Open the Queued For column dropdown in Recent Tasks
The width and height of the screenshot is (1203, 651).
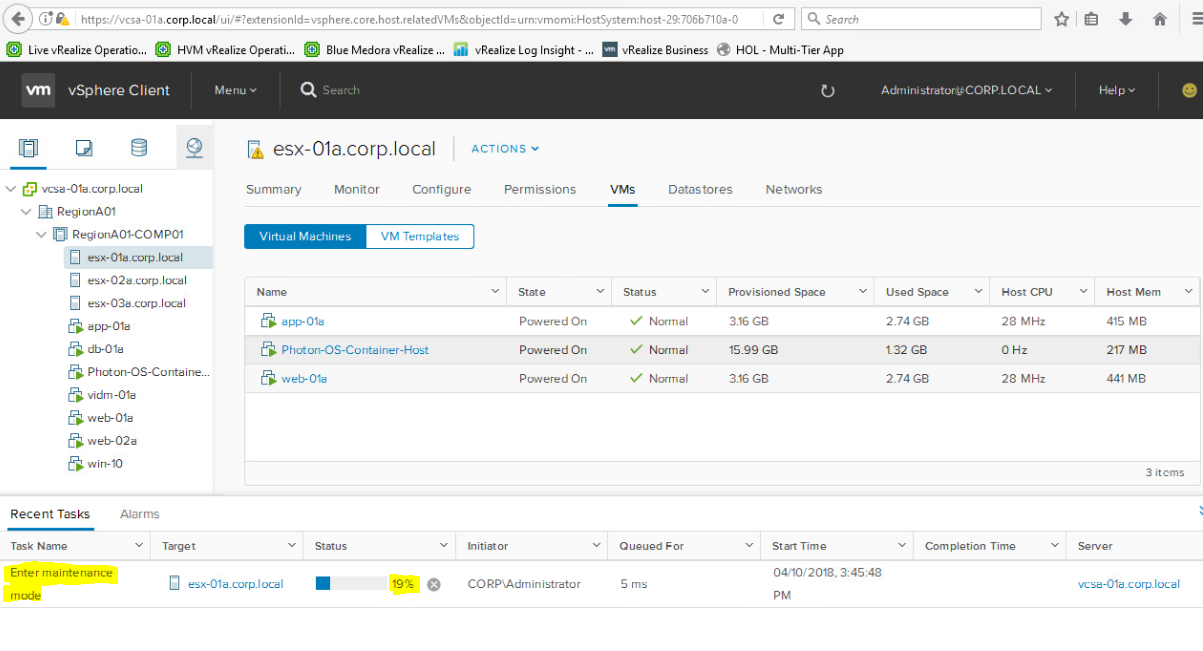click(749, 546)
